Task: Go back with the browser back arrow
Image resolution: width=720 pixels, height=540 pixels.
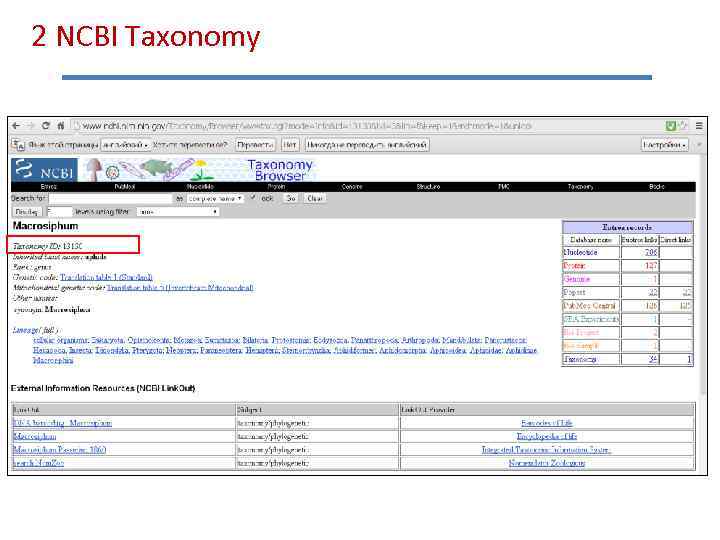Action: click(x=16, y=125)
